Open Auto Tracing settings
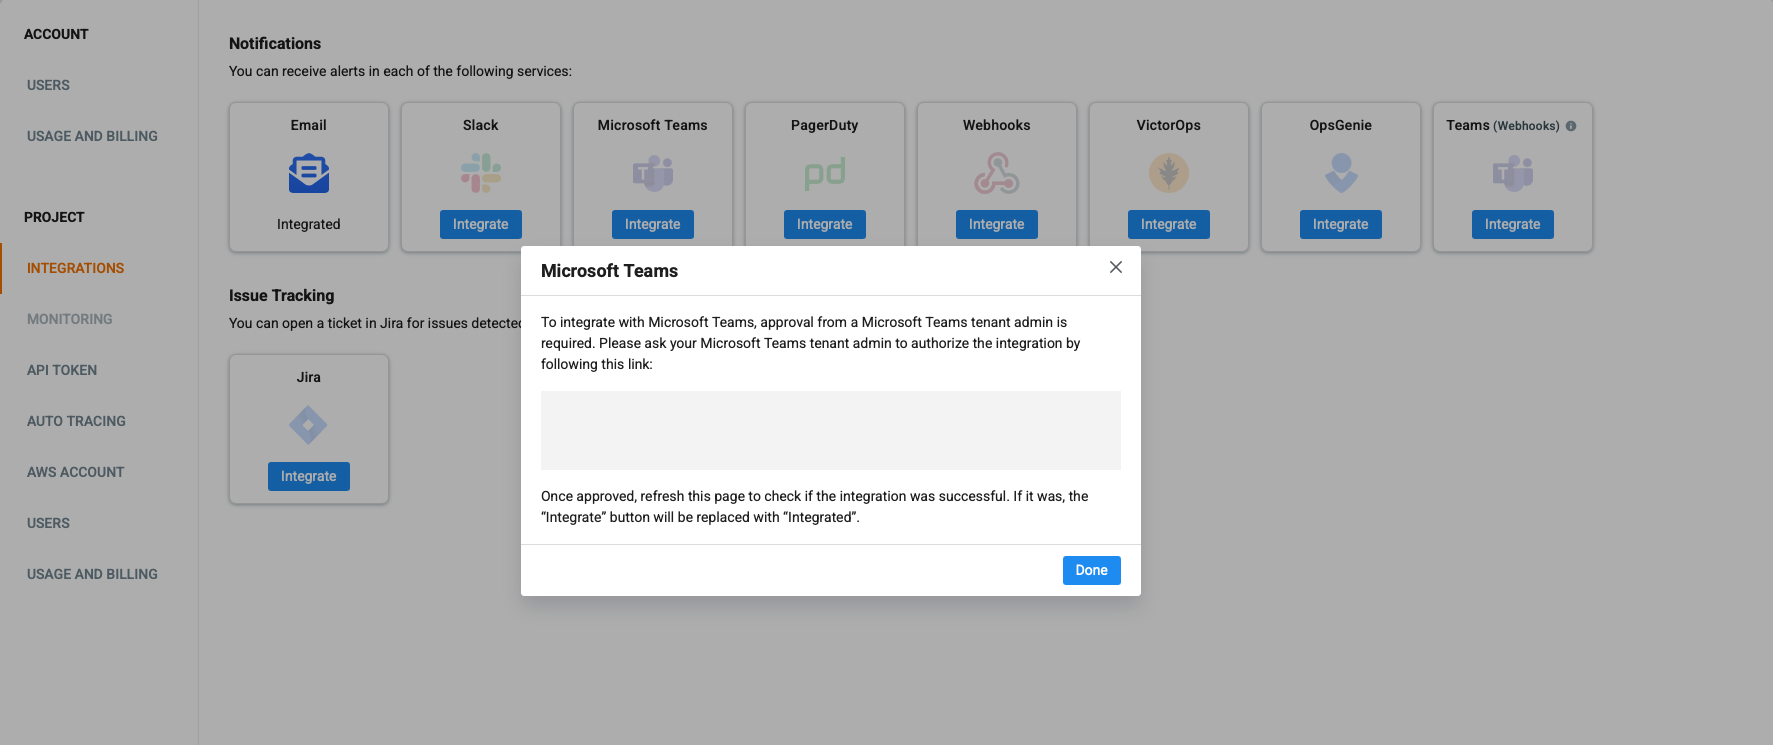Screen dimensions: 1773x745 [76, 421]
